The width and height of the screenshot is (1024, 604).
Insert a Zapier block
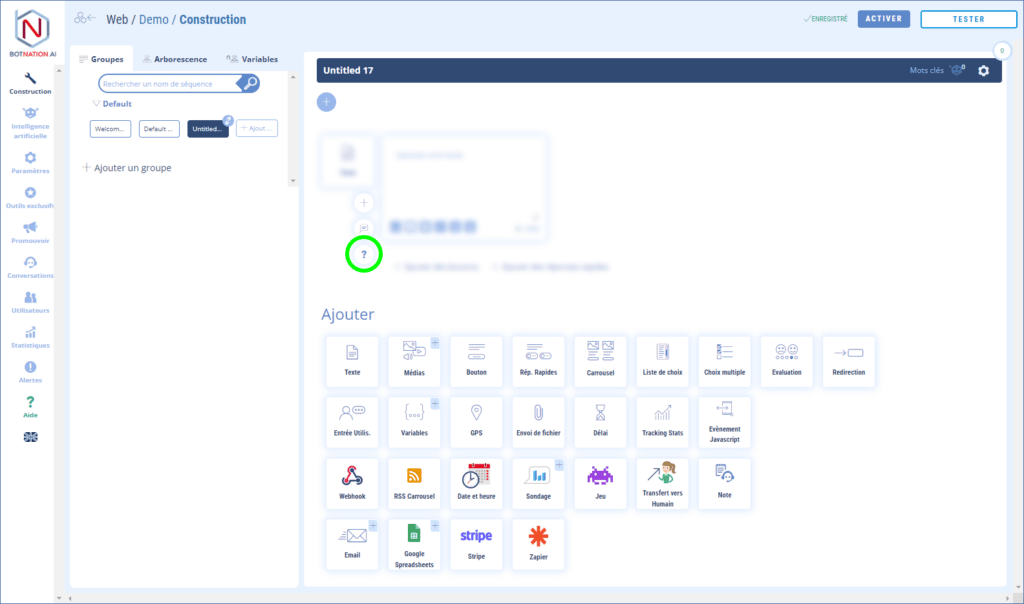coord(538,544)
